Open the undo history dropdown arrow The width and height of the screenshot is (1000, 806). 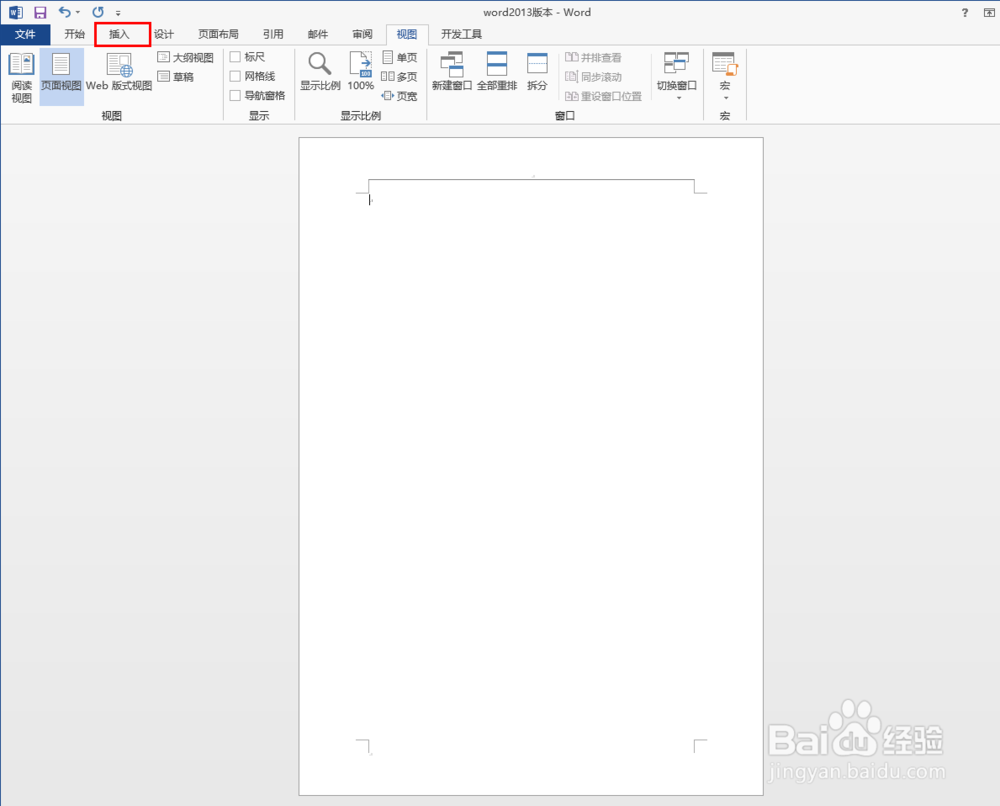pyautogui.click(x=78, y=12)
